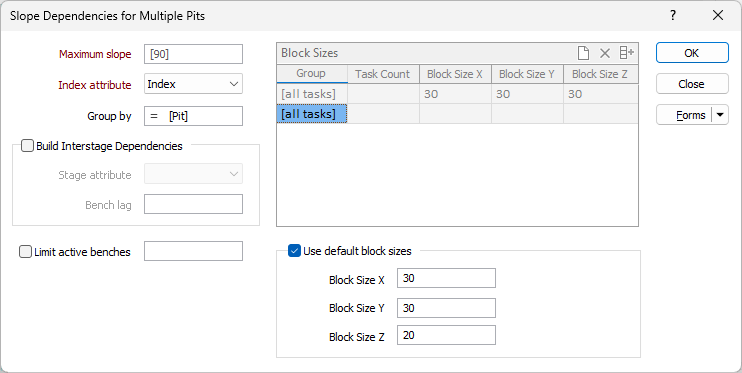Click the Maximum slope input field
This screenshot has width=742, height=373.
(194, 54)
